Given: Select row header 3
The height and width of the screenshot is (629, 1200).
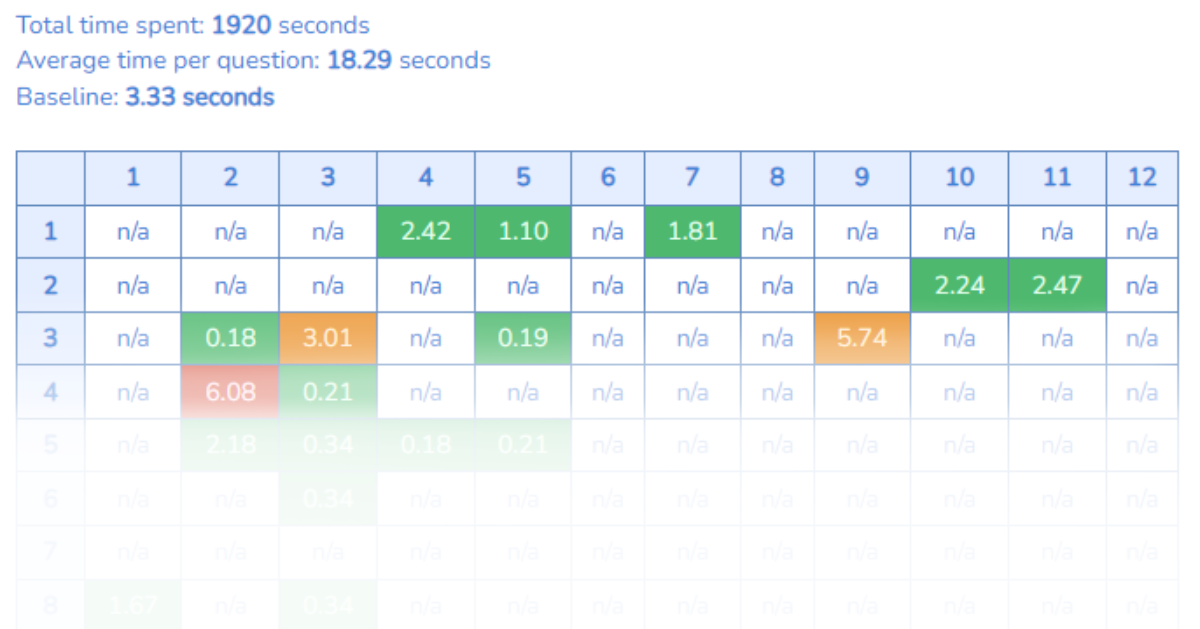Looking at the screenshot, I should (x=50, y=338).
